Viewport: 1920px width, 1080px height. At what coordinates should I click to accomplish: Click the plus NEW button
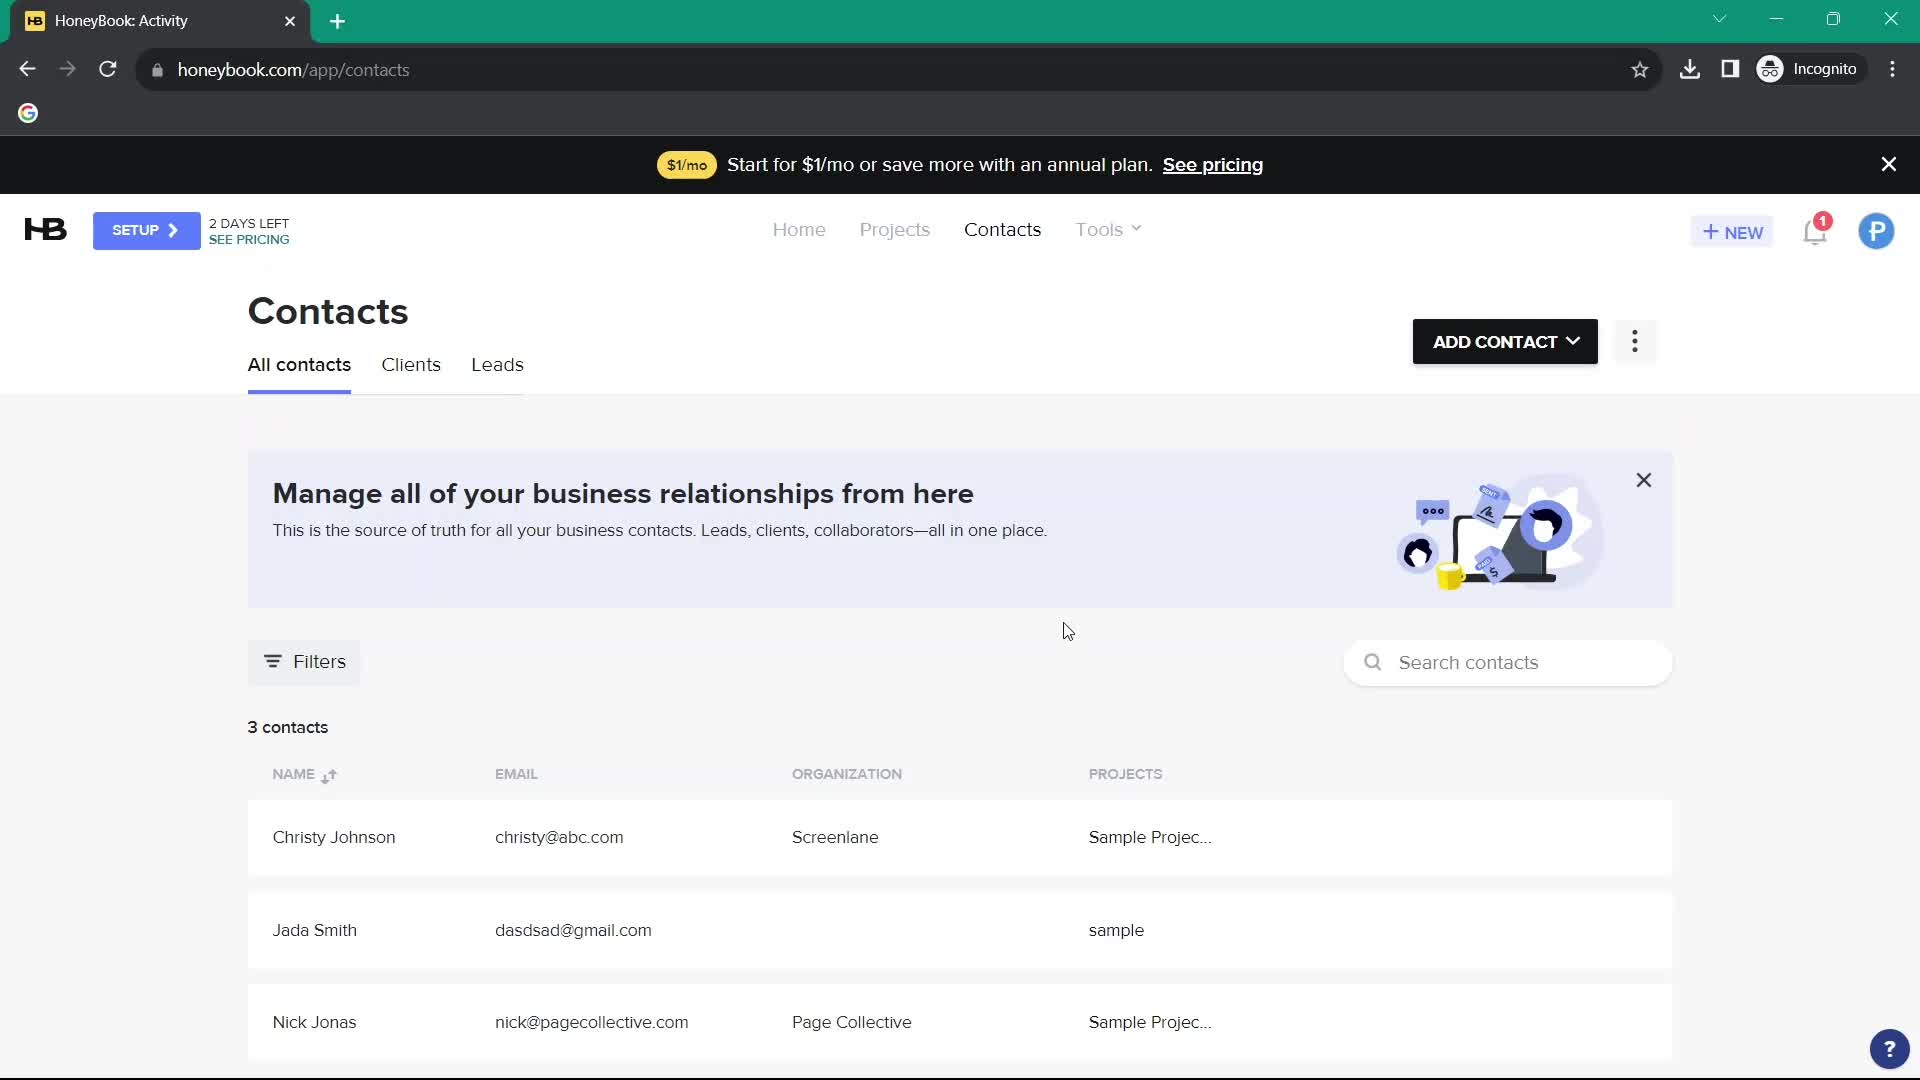(1733, 231)
